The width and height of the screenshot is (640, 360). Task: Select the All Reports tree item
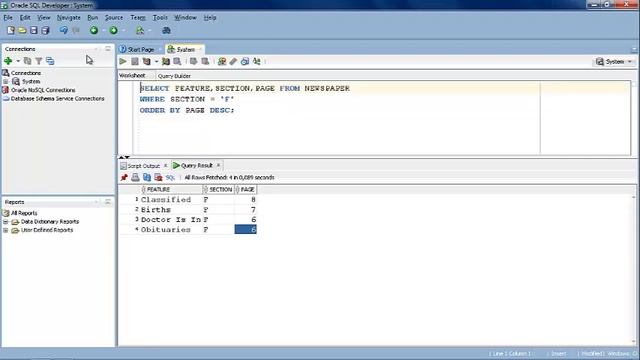[x=24, y=213]
